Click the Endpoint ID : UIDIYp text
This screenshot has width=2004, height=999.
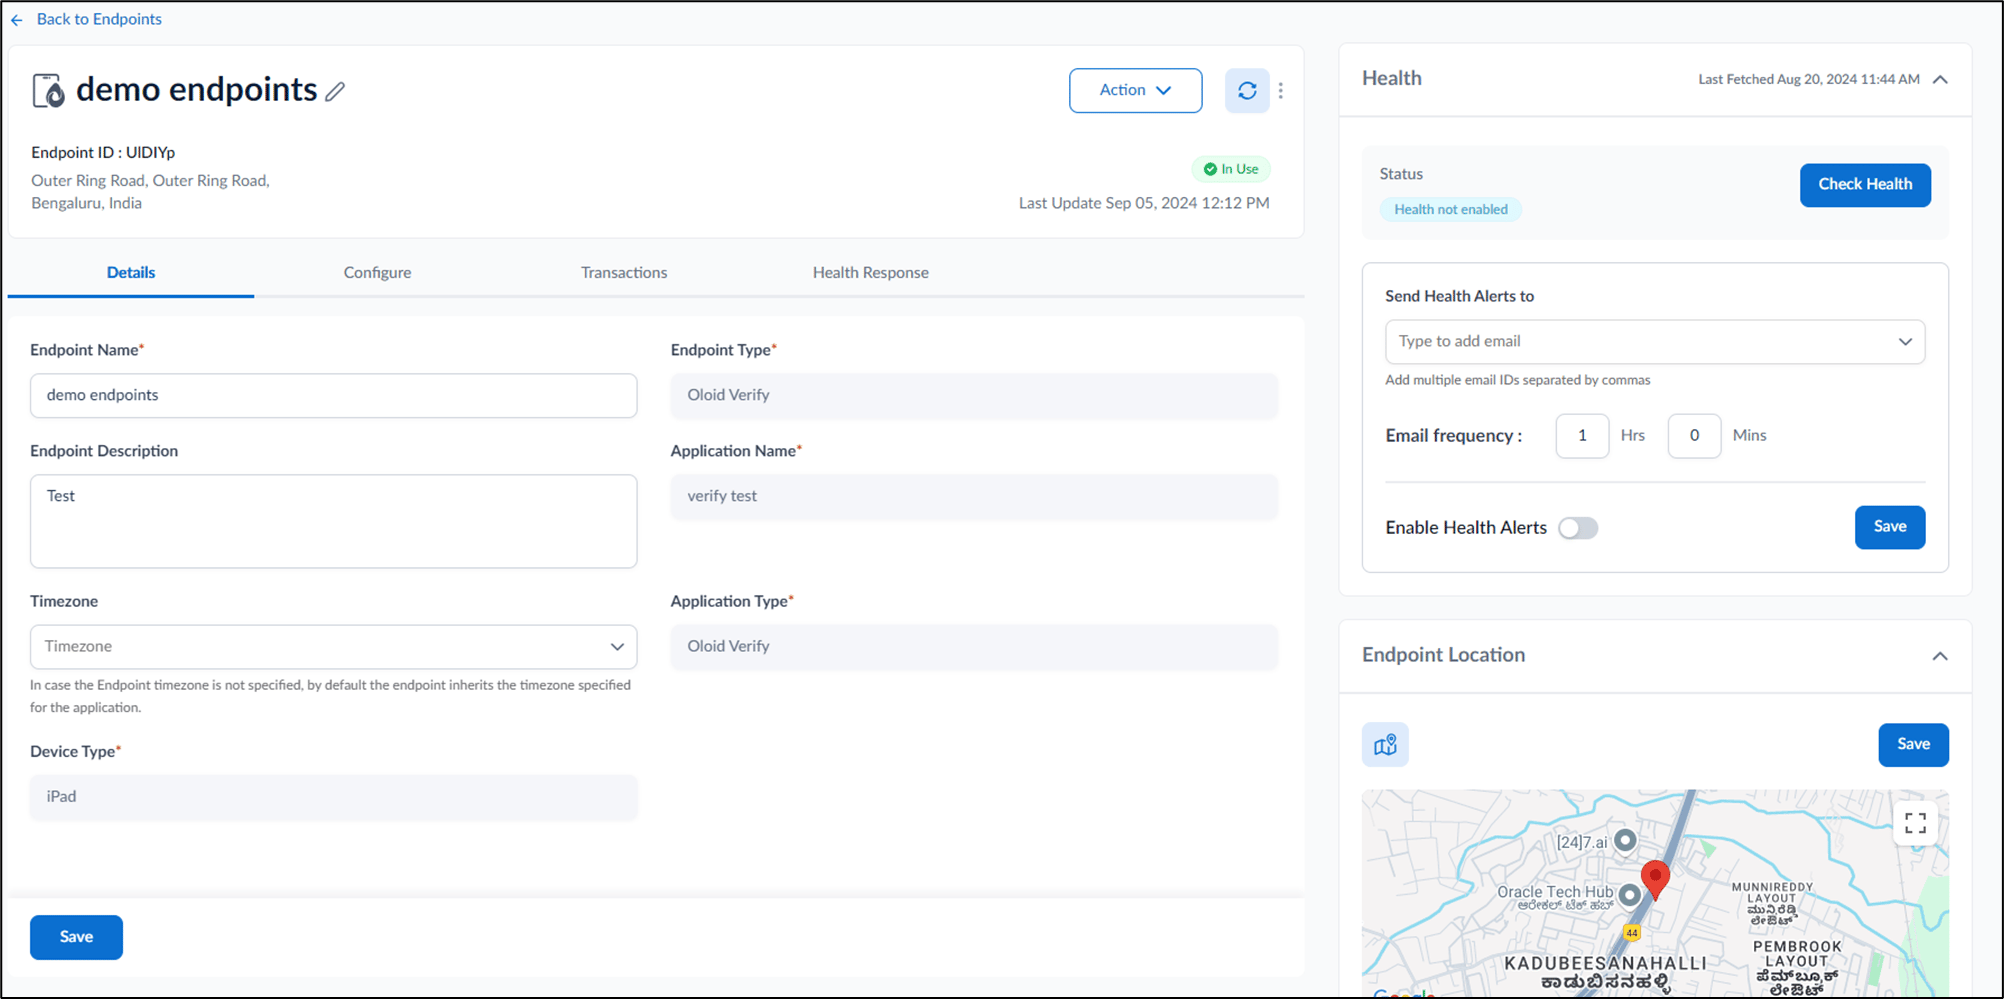(x=103, y=153)
